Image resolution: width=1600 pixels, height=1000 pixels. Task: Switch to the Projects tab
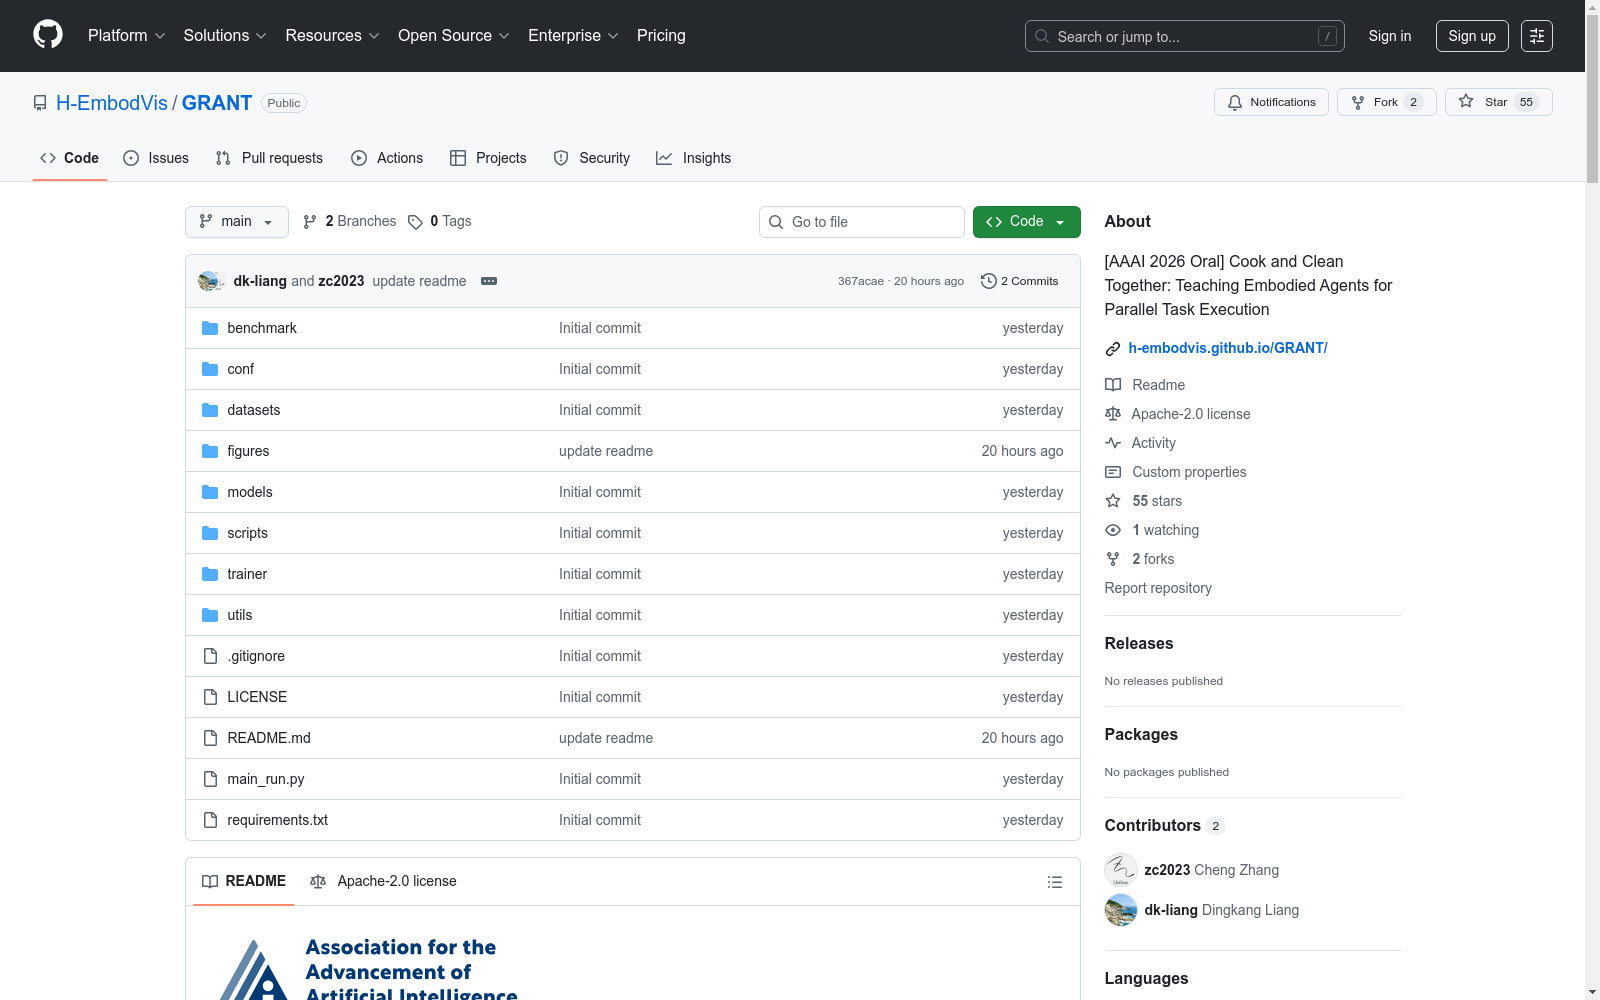click(x=488, y=158)
